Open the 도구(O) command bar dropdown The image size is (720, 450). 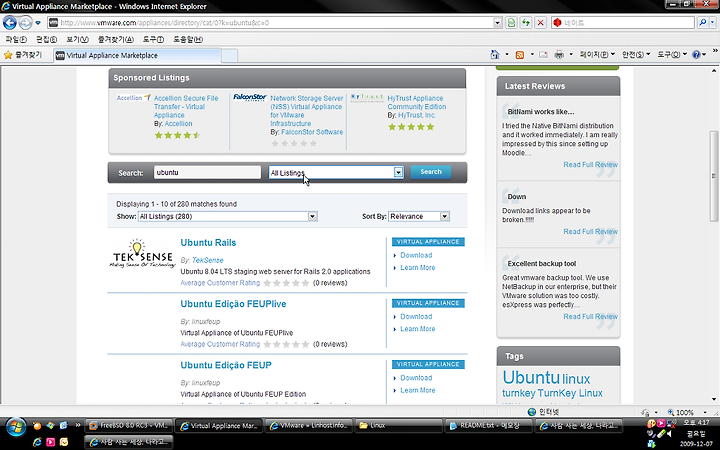tap(672, 55)
